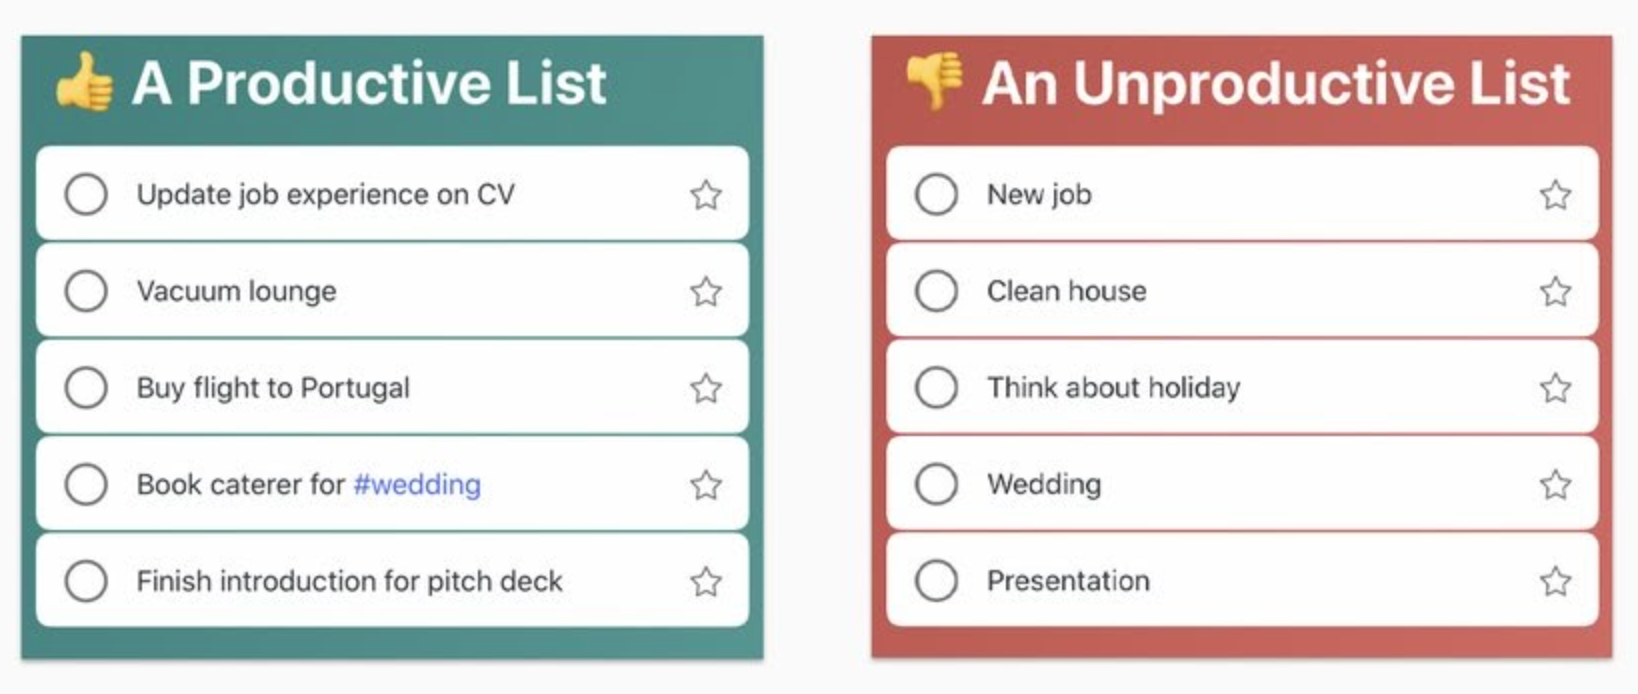This screenshot has width=1638, height=694.
Task: Complete the 'Update job experience on CV' task
Action: click(86, 194)
